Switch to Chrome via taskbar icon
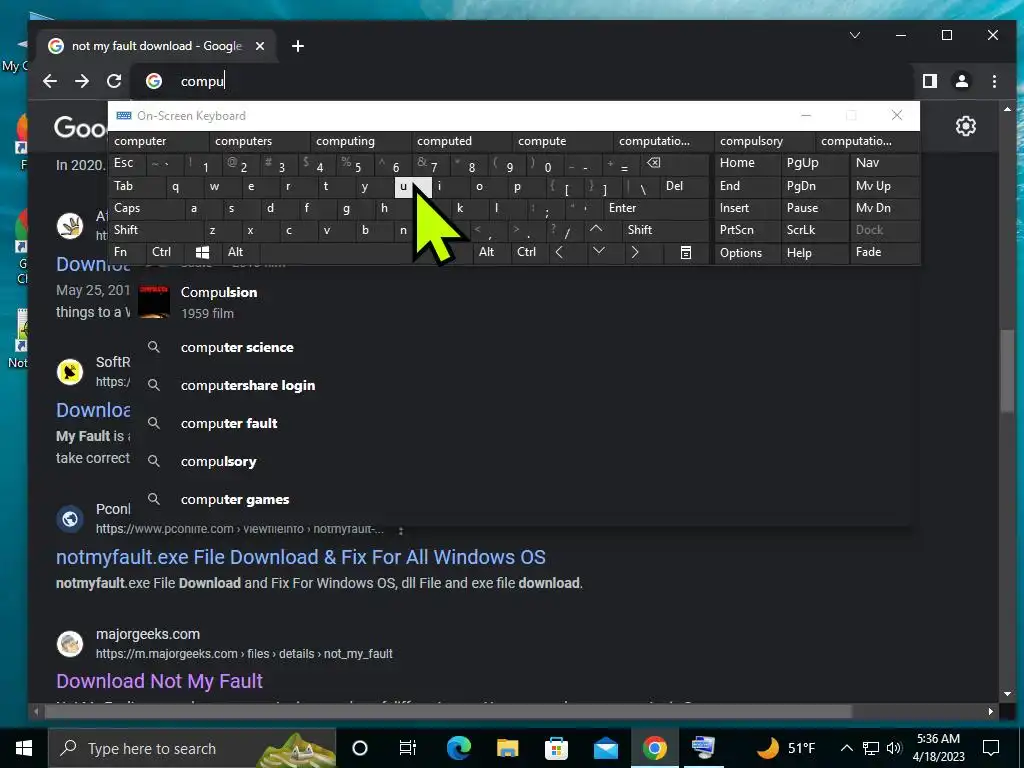This screenshot has width=1024, height=768. coord(654,748)
